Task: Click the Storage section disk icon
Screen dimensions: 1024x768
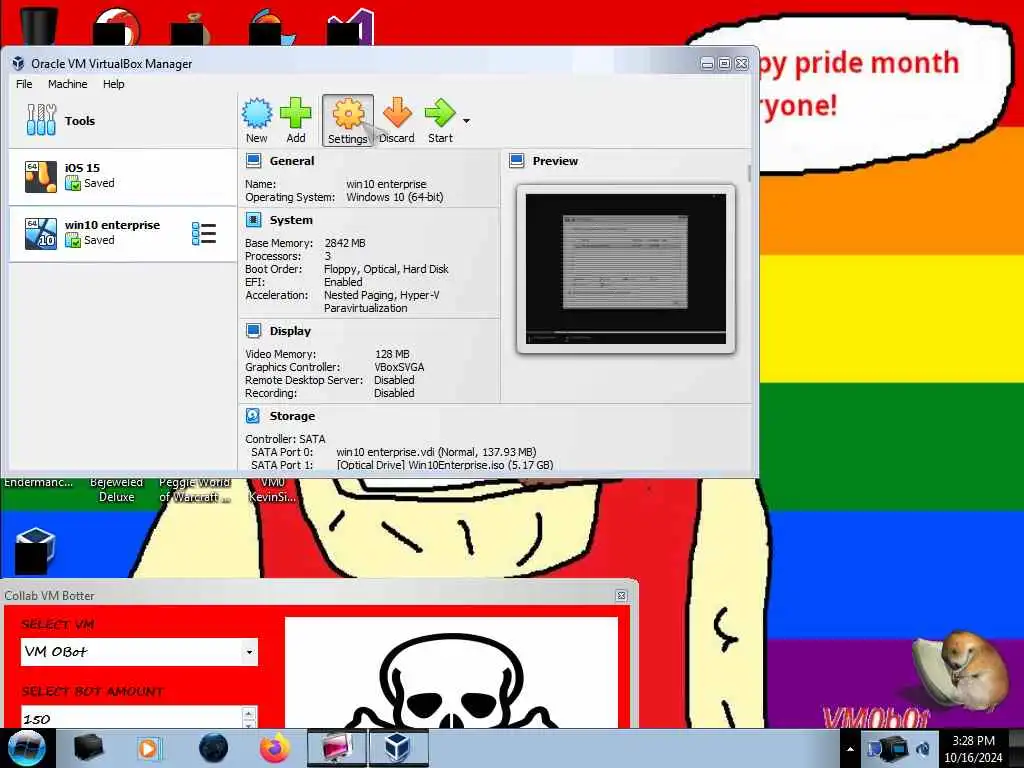Action: coord(253,416)
